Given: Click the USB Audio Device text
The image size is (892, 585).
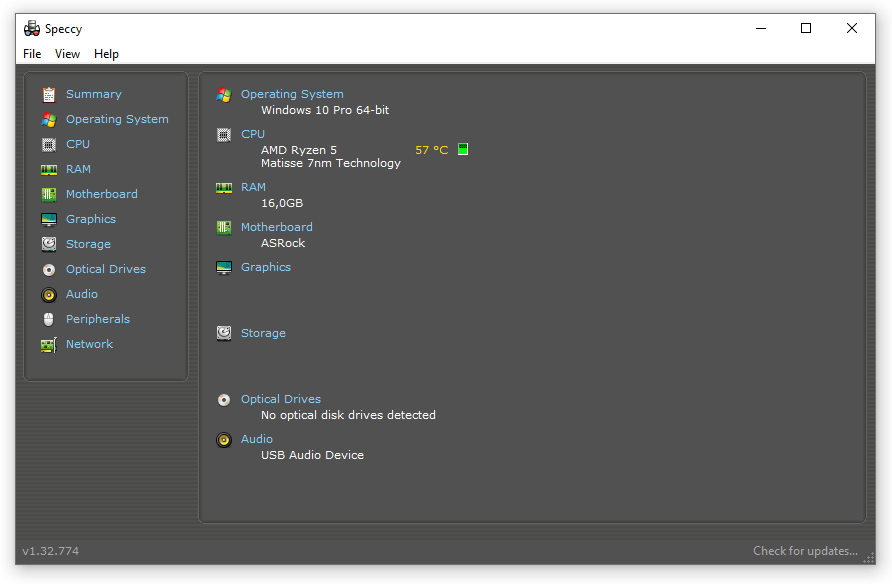Looking at the screenshot, I should [312, 455].
